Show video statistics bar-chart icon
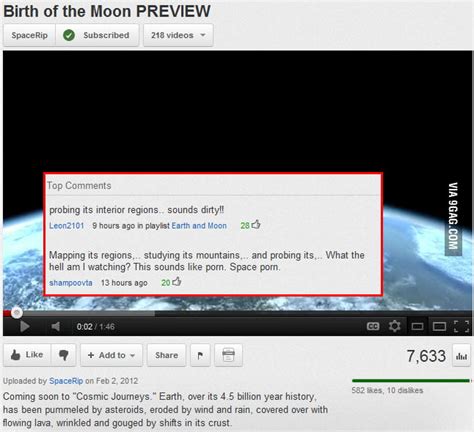This screenshot has width=474, height=432. coord(461,356)
